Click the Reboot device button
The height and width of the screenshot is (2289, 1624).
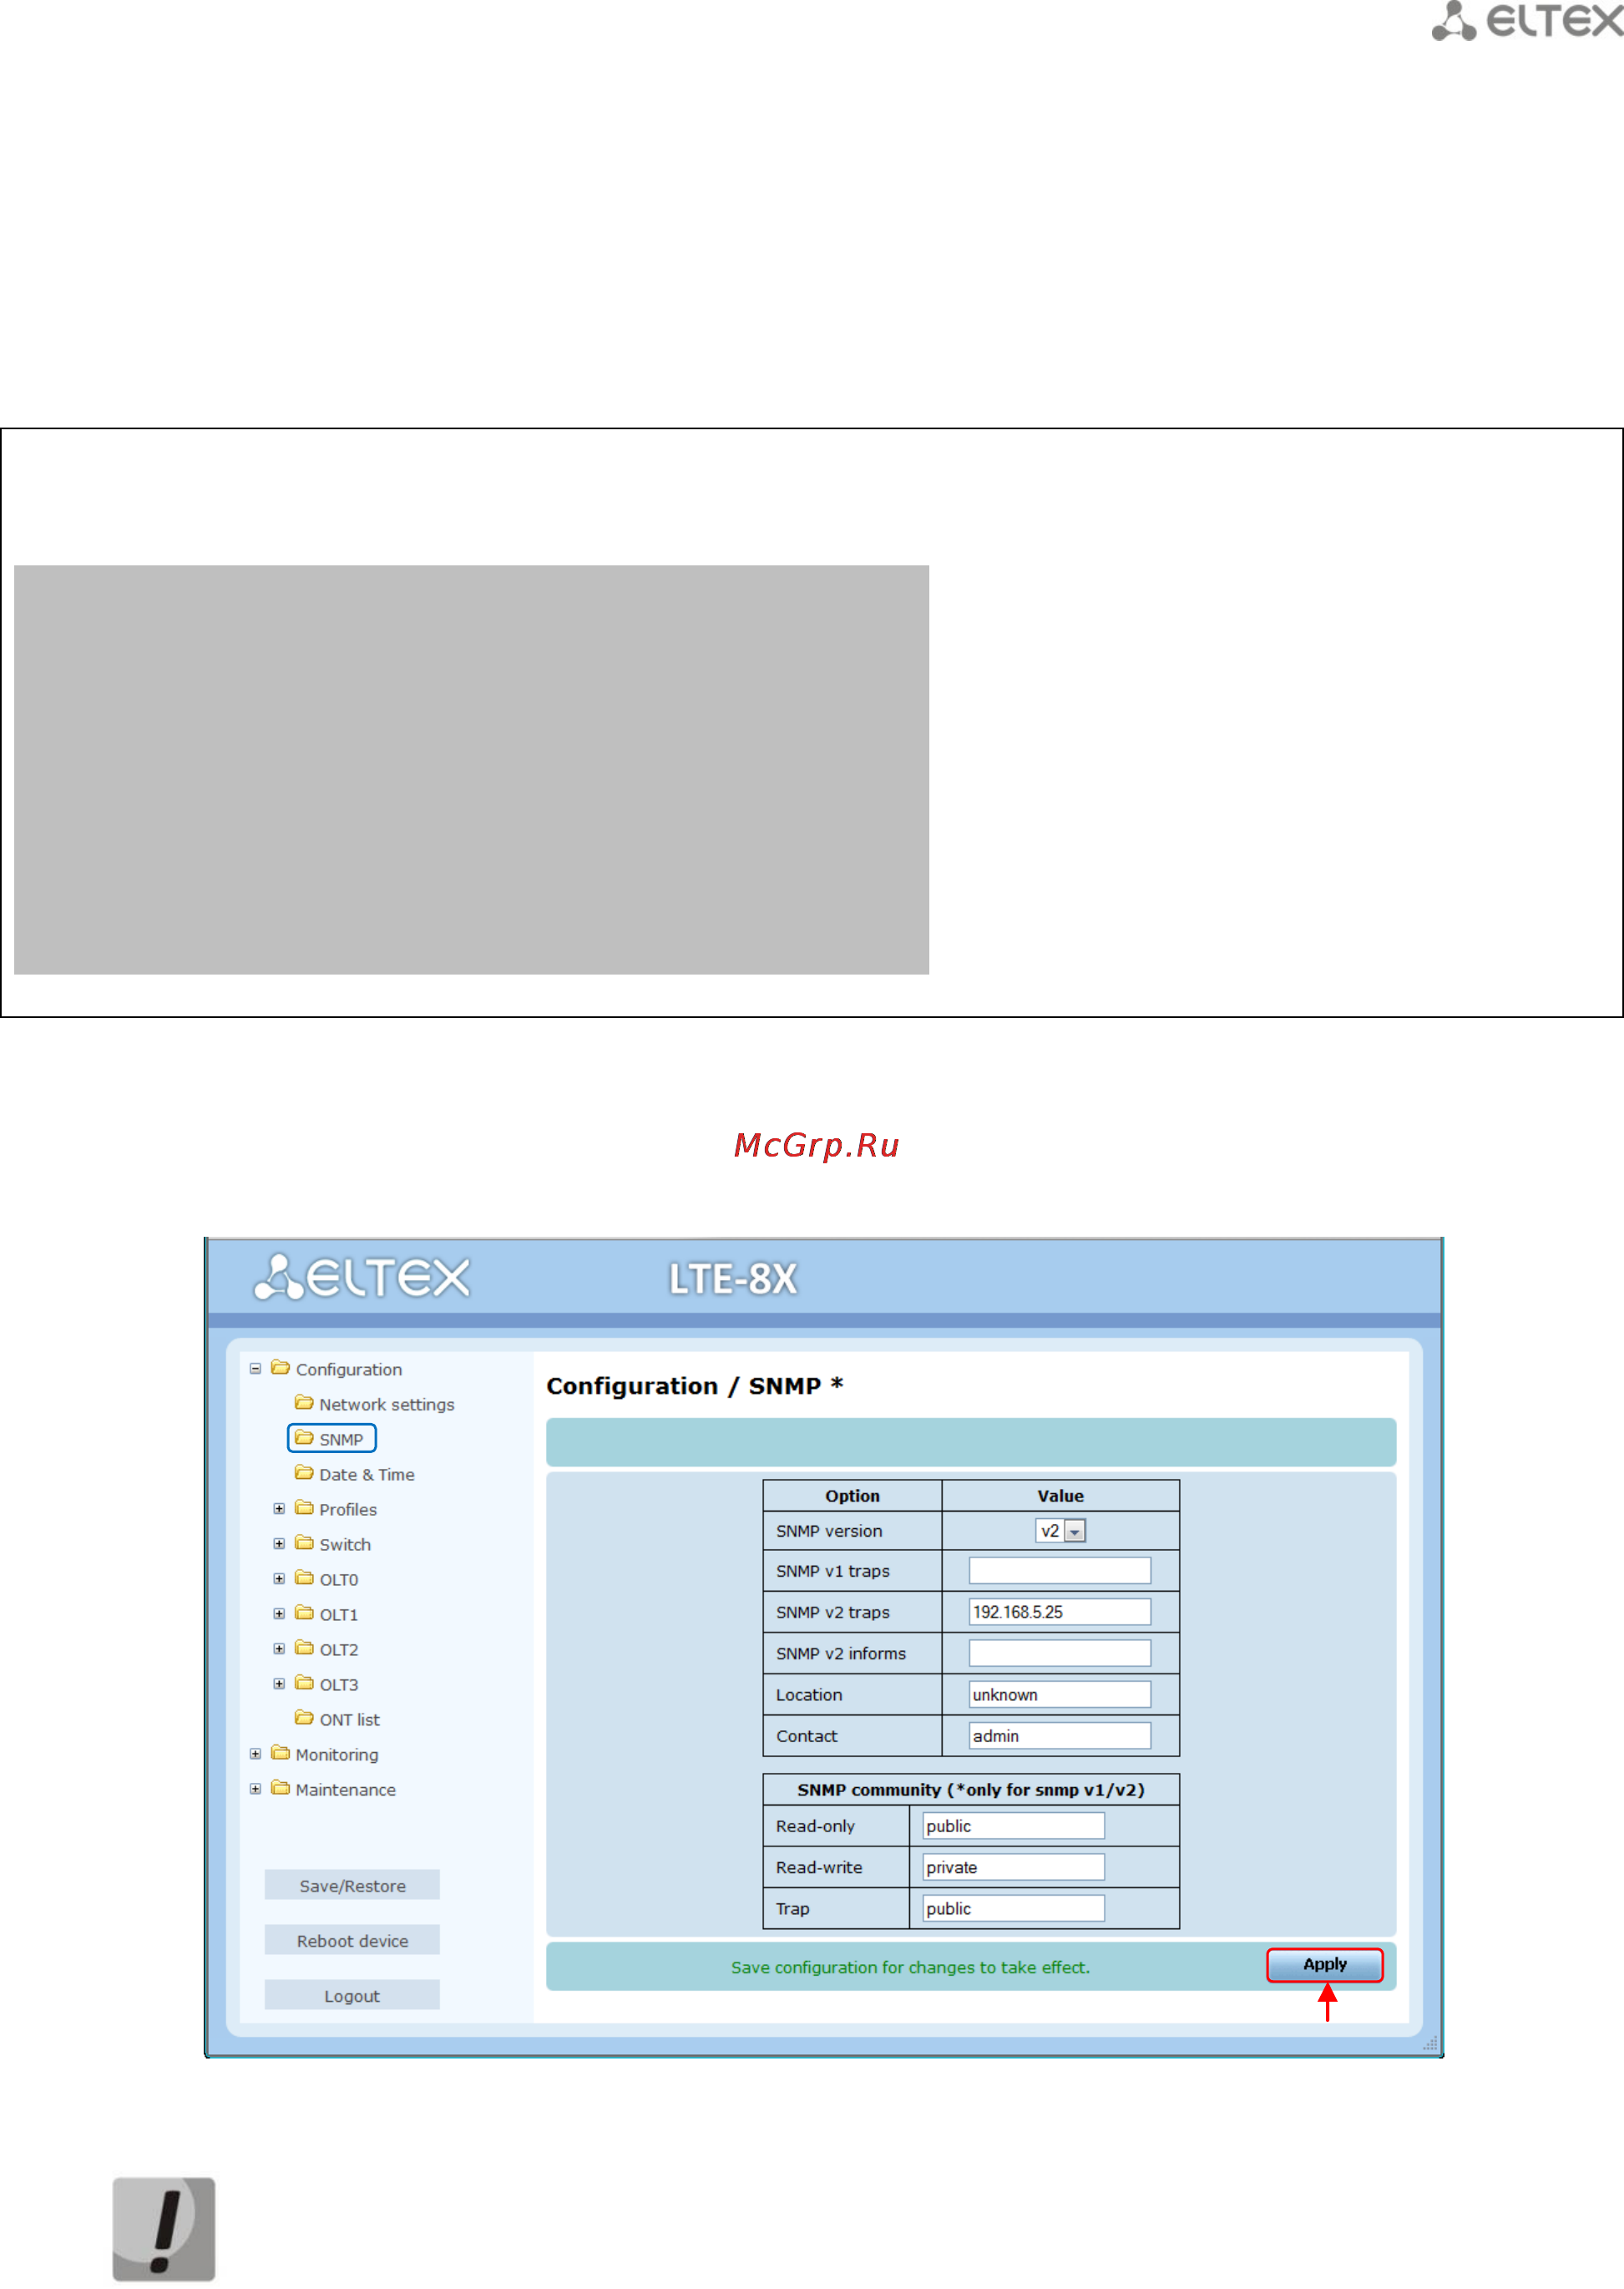click(352, 1939)
